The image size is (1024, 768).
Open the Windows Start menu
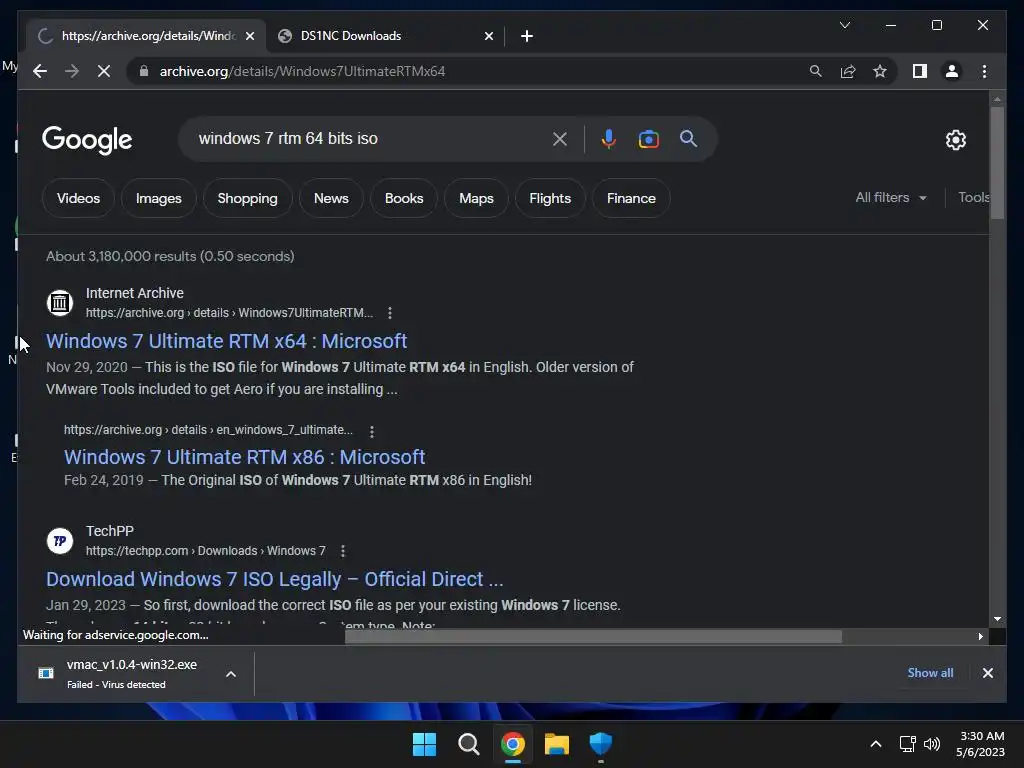424,744
